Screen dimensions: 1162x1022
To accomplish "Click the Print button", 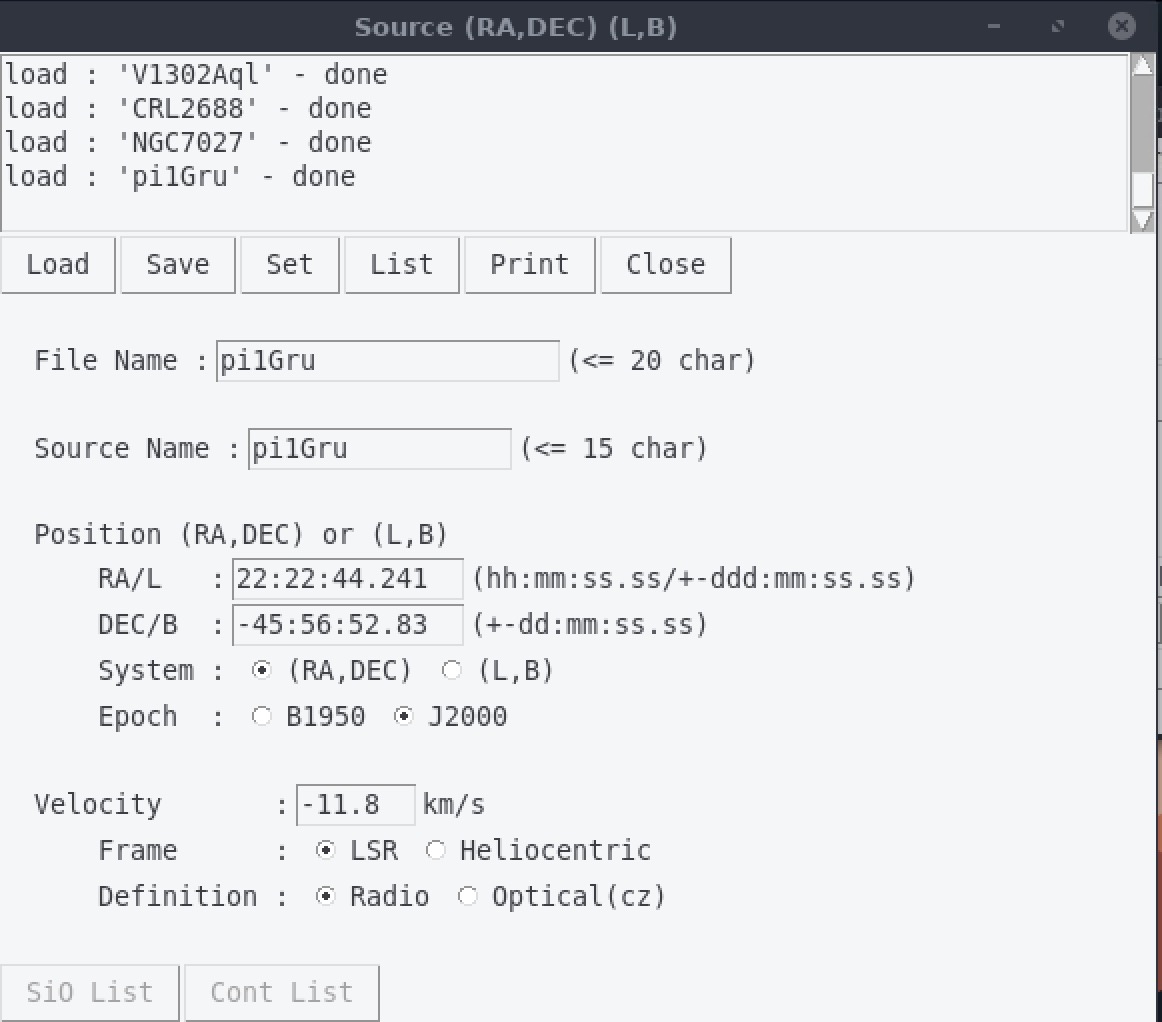I will tap(529, 265).
